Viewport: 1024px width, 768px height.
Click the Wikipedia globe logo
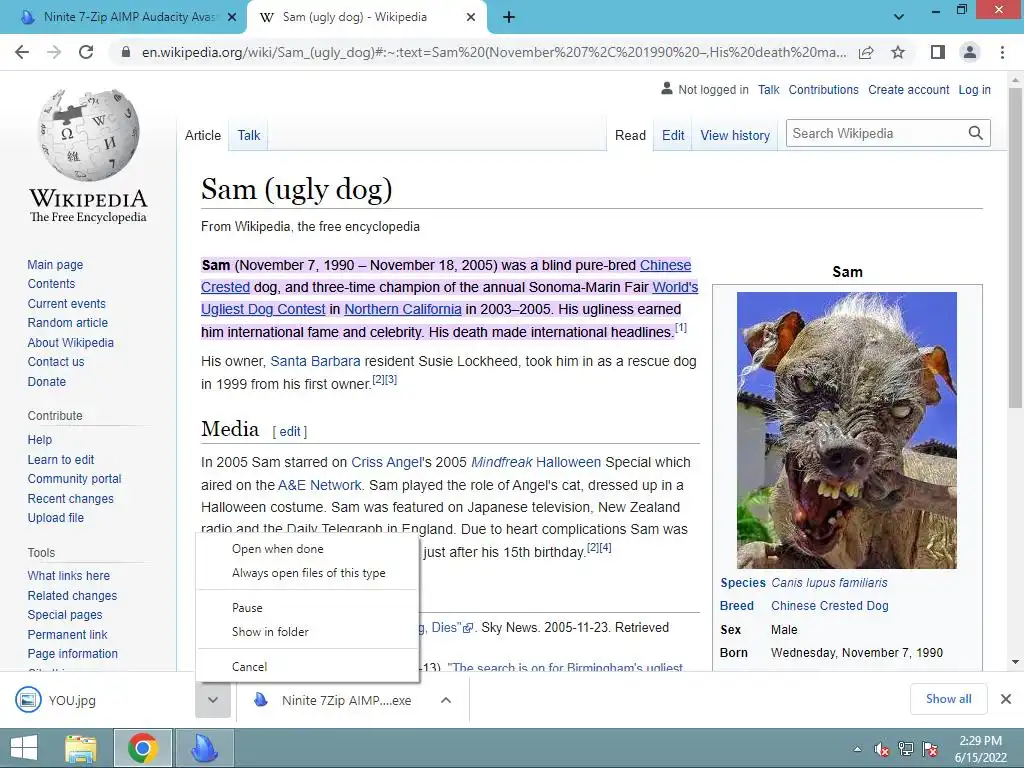click(x=88, y=135)
